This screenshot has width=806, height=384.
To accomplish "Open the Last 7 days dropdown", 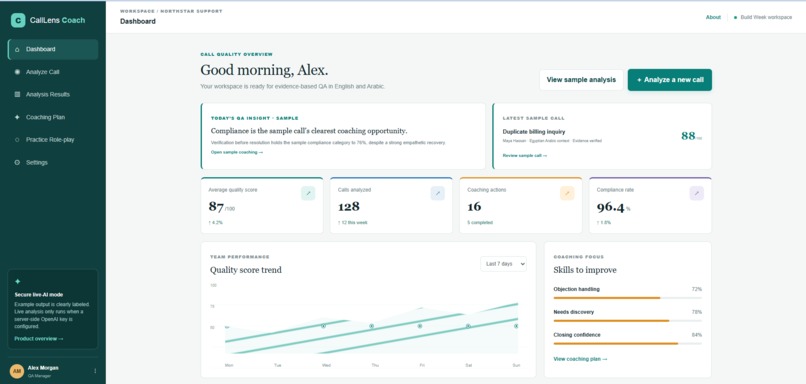I will click(503, 264).
